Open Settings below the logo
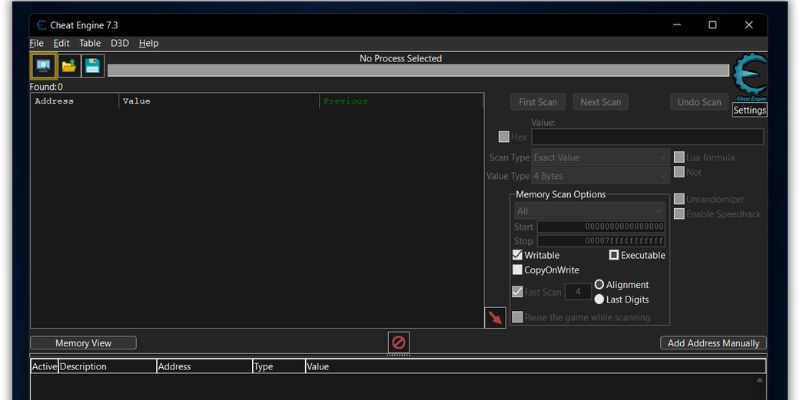 pyautogui.click(x=749, y=110)
